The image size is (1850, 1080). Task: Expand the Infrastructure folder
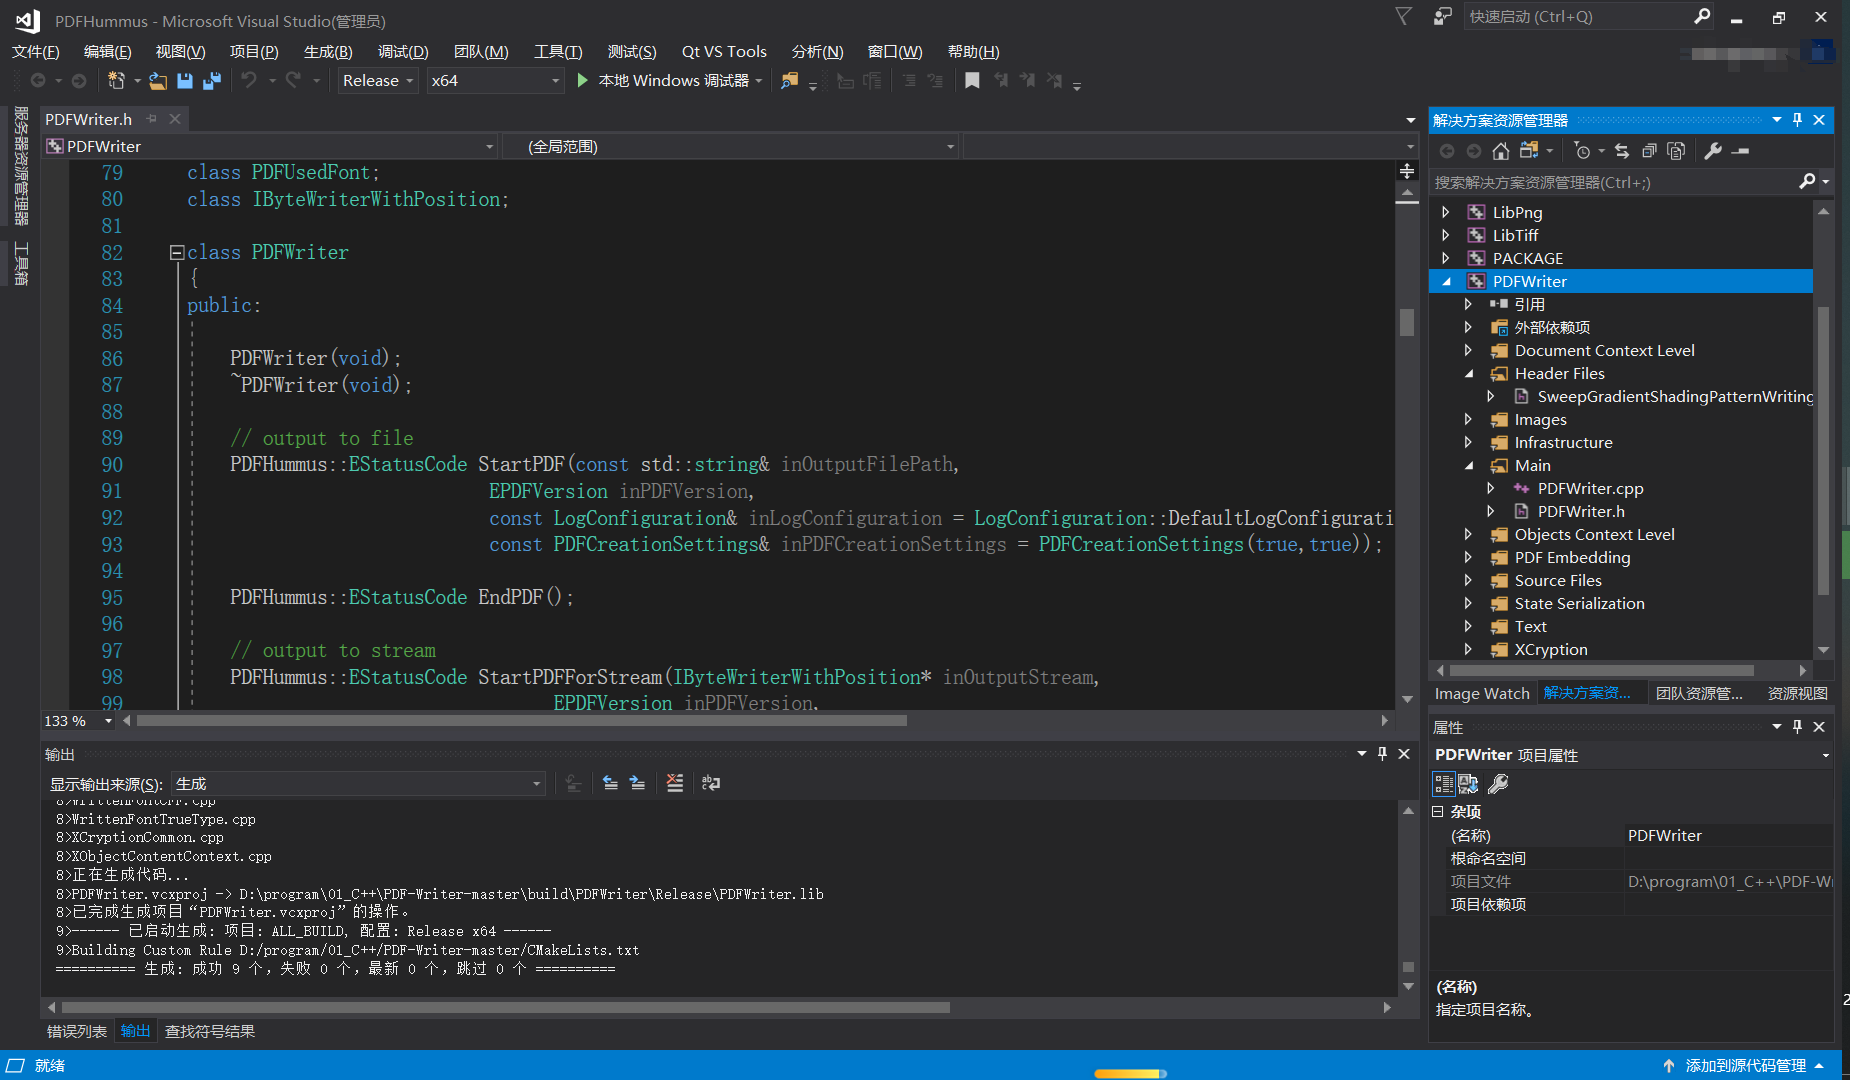pos(1468,442)
